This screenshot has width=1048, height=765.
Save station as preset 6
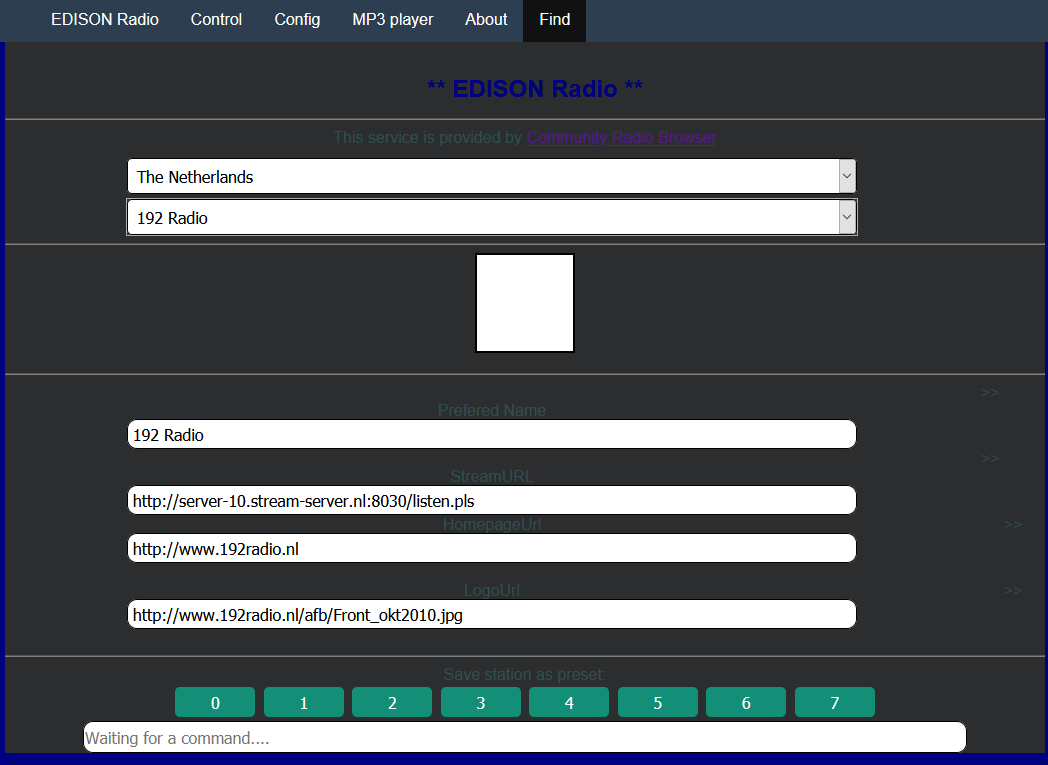746,702
